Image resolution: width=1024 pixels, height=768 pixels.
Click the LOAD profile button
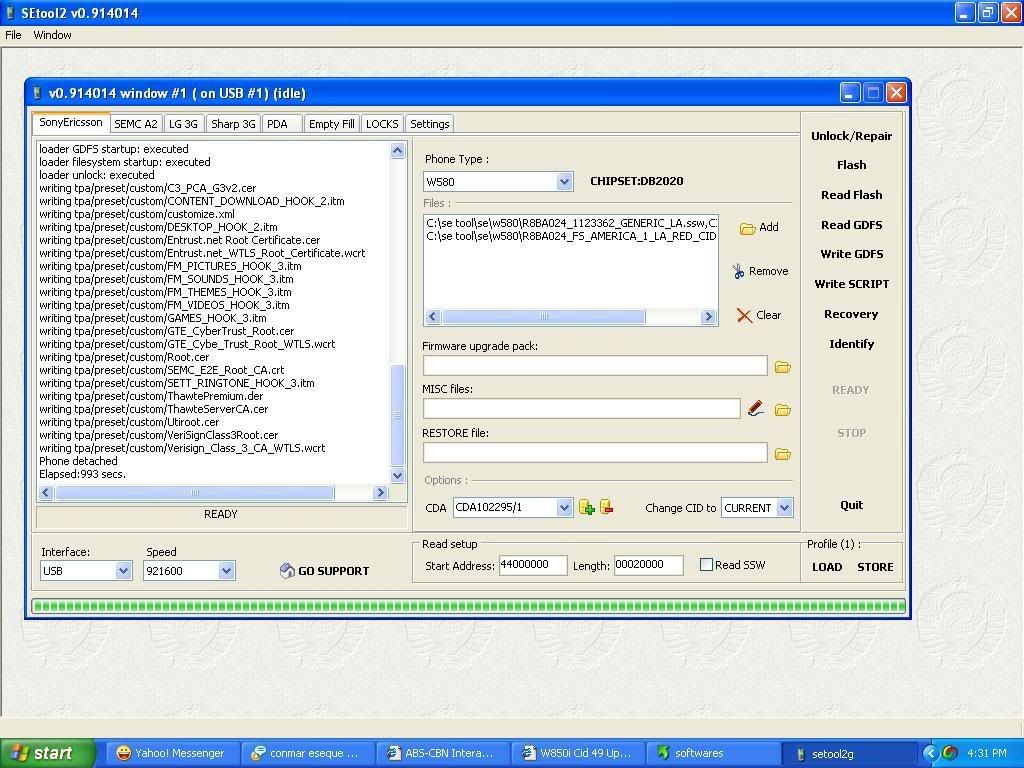[827, 567]
